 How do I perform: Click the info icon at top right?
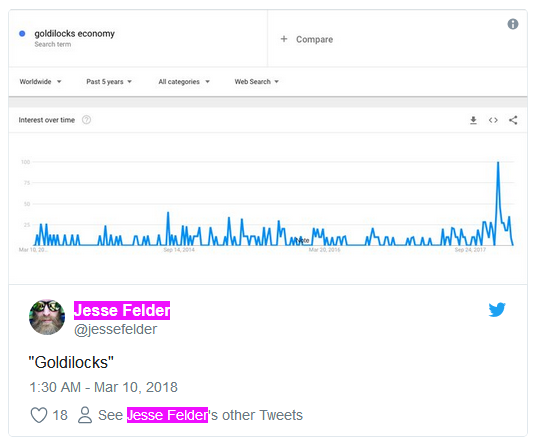coord(513,24)
